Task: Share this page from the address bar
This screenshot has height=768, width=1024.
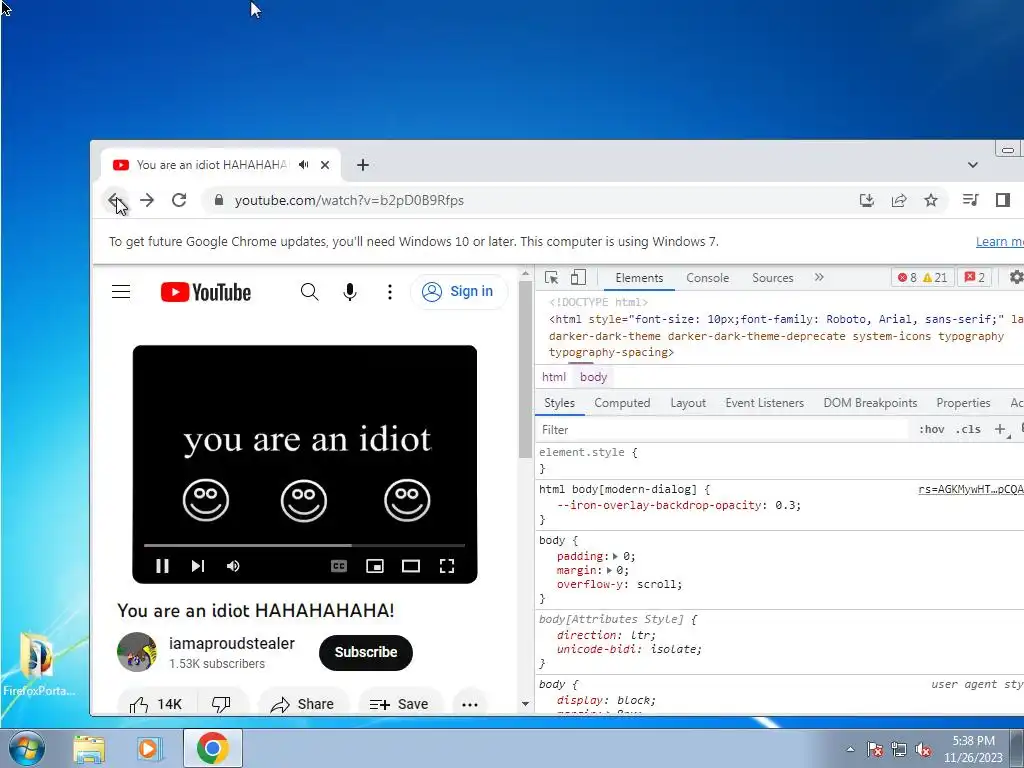Action: pos(899,200)
